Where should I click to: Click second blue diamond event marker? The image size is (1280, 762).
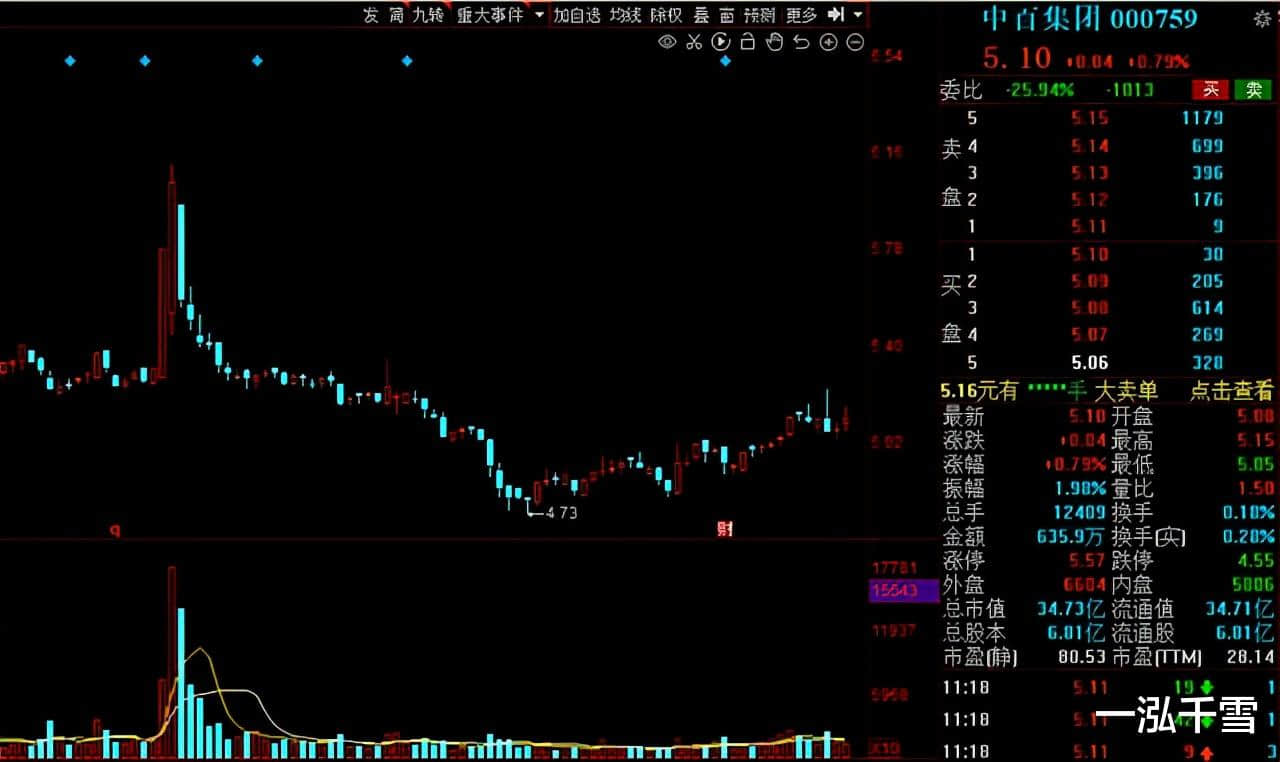point(145,61)
